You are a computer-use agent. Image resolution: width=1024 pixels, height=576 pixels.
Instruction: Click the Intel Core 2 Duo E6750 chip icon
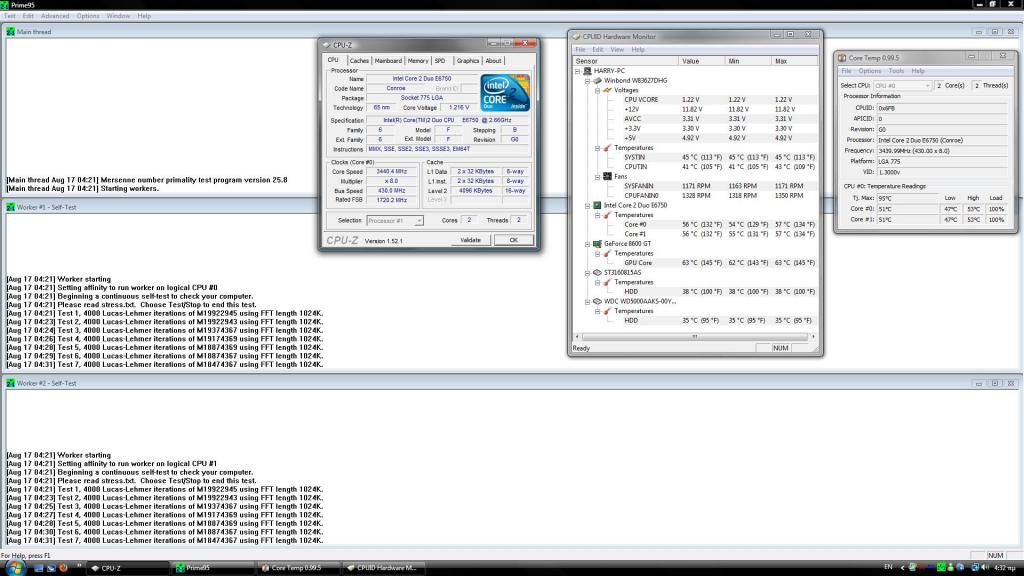tap(596, 205)
